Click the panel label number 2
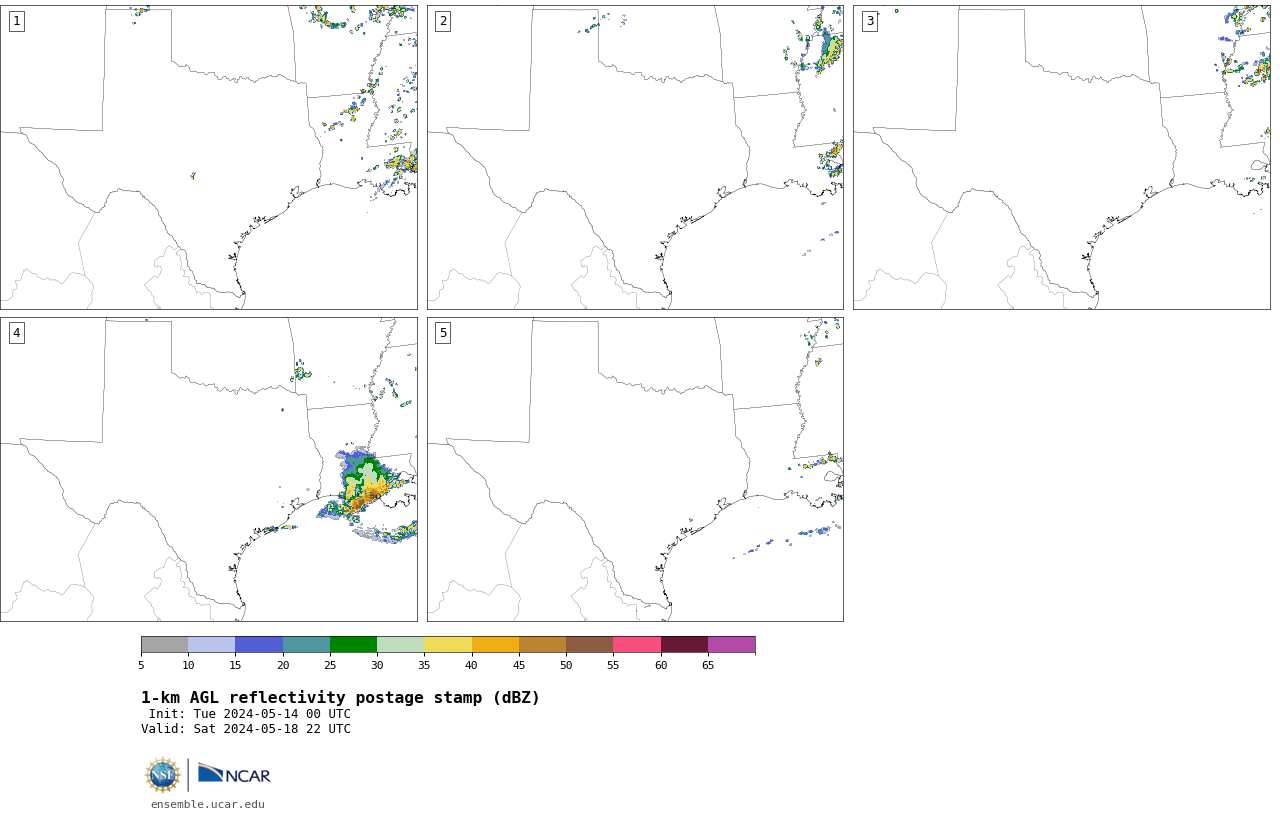The width and height of the screenshot is (1280, 815). [x=443, y=21]
